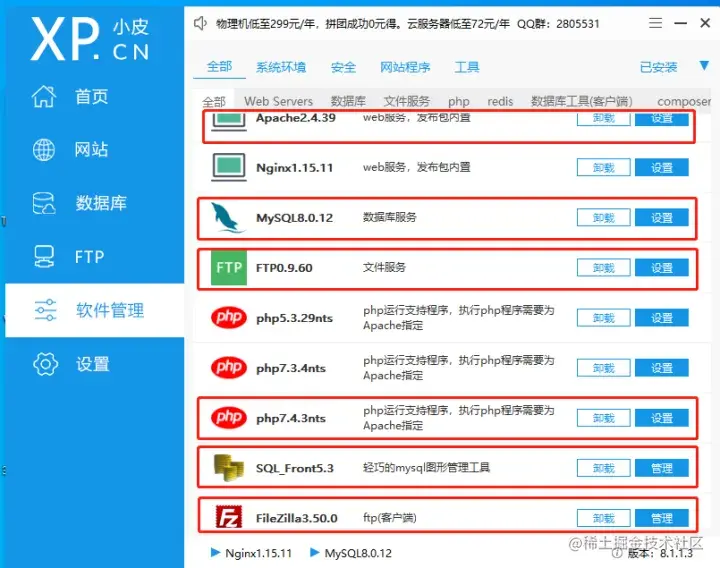Select the 全部 subcategory tab

pyautogui.click(x=214, y=101)
